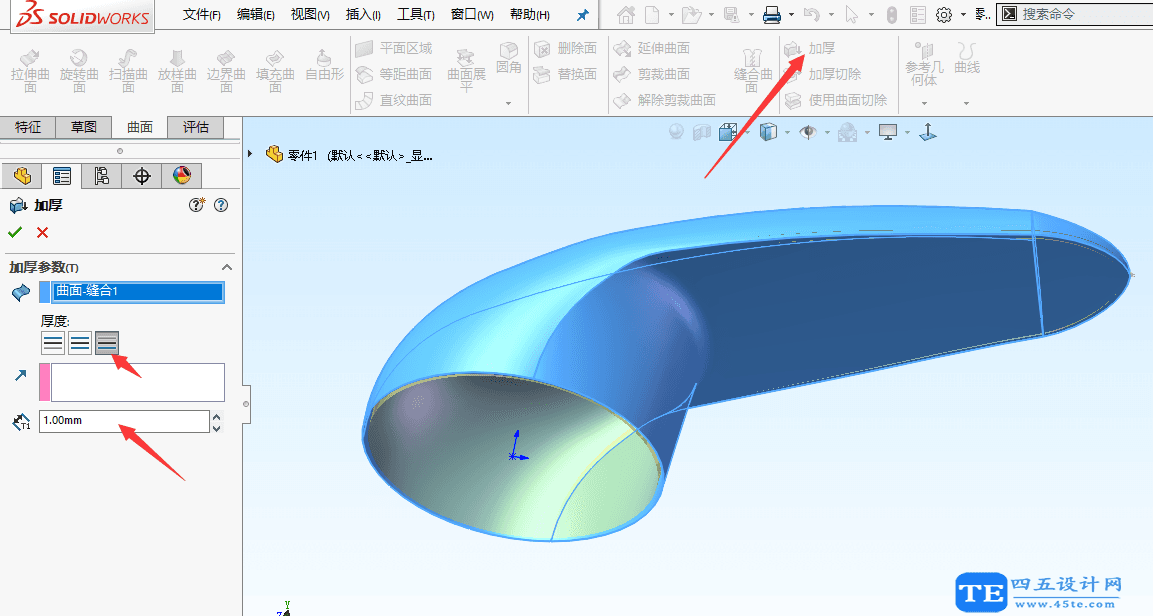Switch to the 评估 tab

pos(195,127)
